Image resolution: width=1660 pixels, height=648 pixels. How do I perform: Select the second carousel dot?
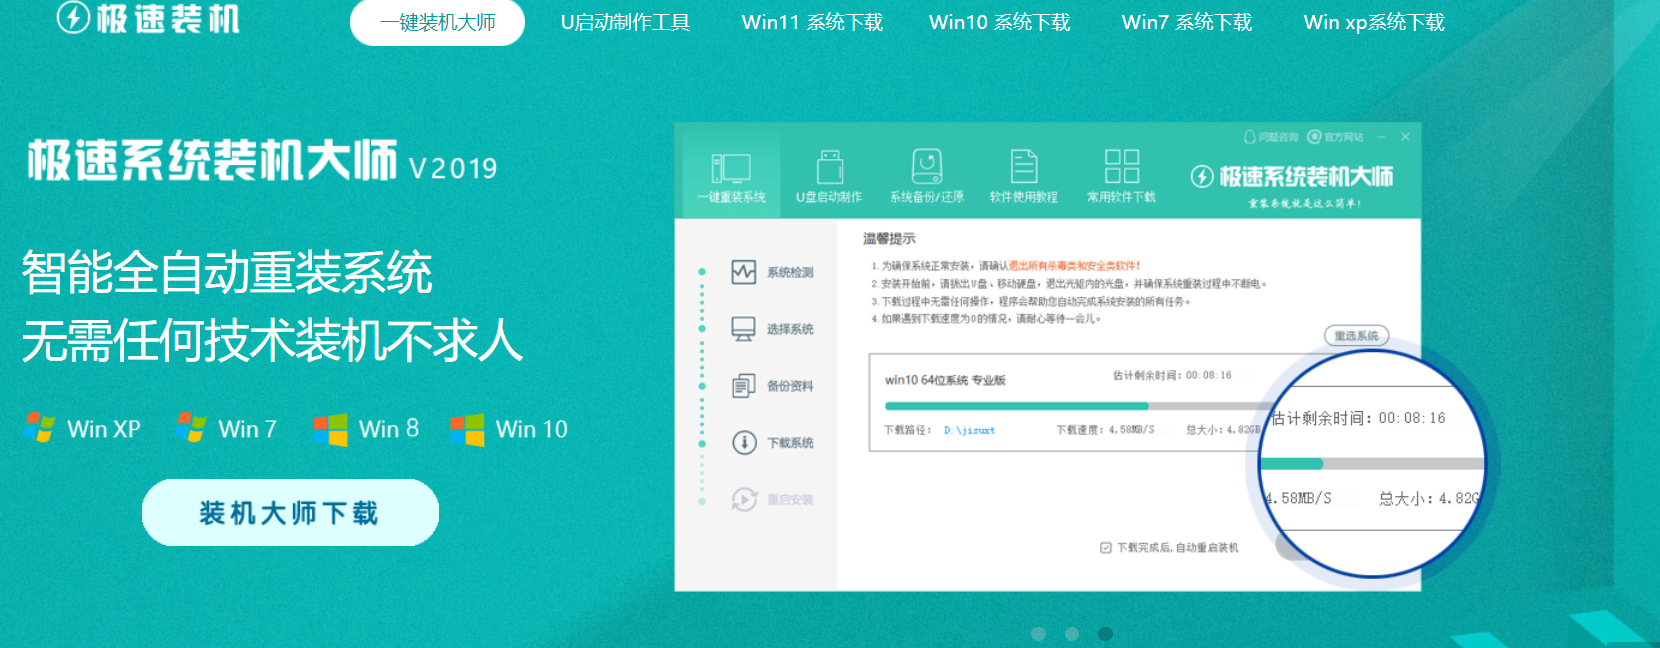1072,634
